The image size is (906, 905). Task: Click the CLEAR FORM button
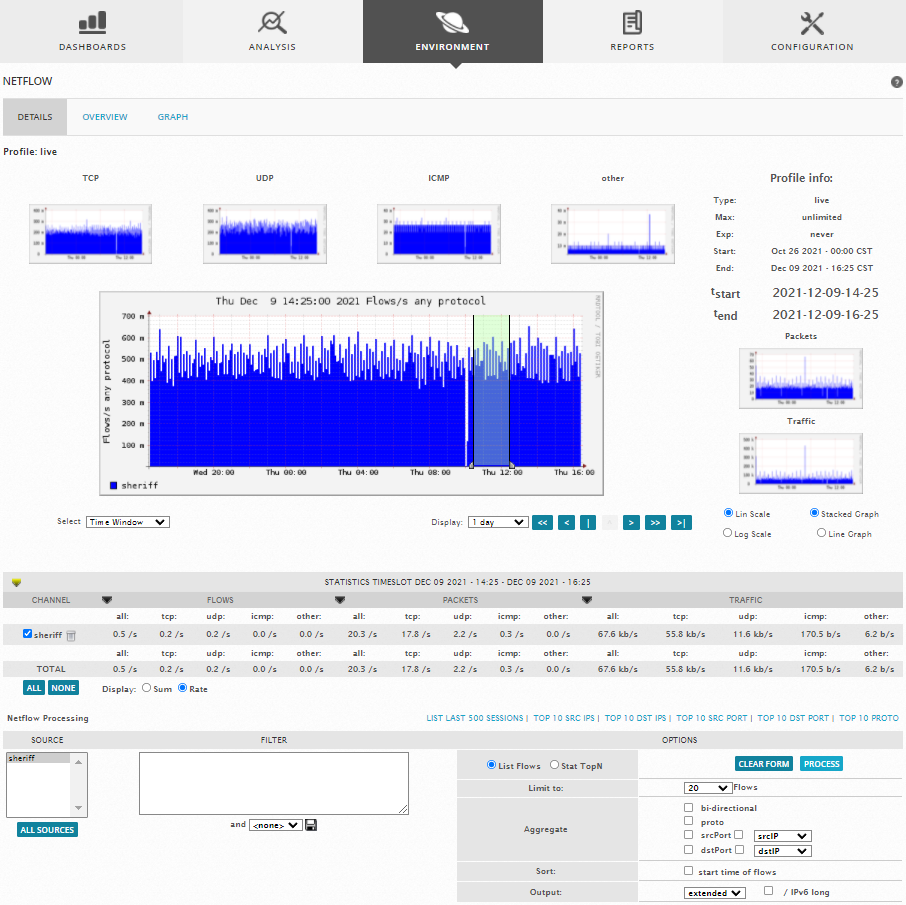point(764,763)
